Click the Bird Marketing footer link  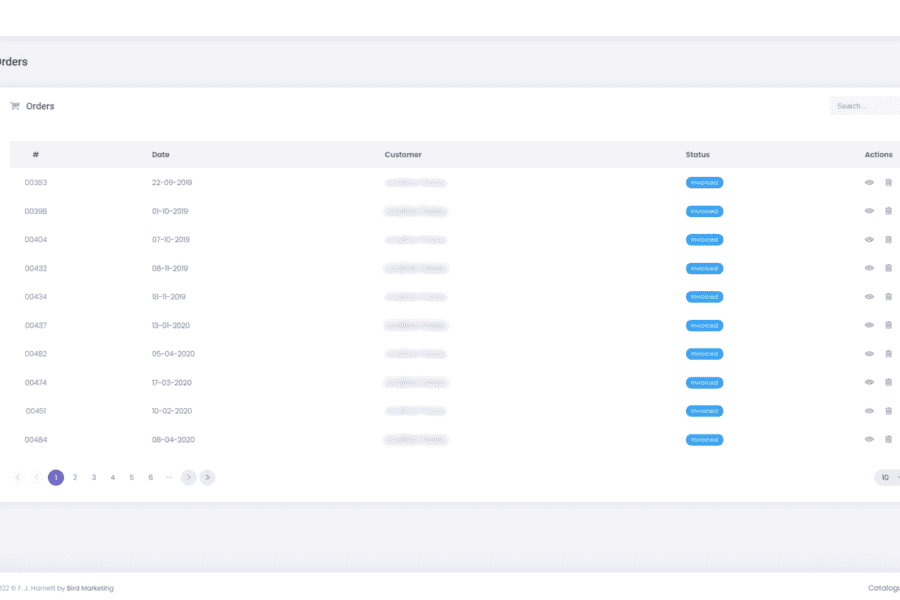pos(90,588)
